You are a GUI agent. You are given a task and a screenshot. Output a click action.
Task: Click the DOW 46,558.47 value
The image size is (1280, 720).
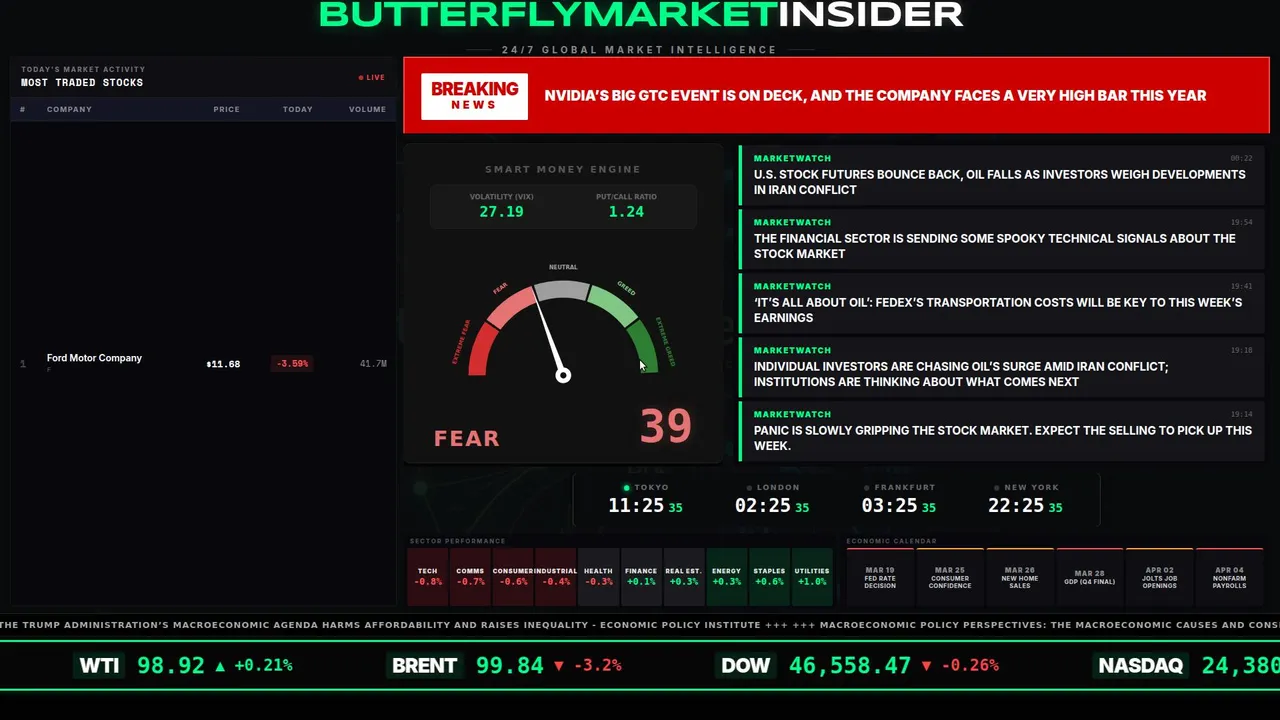[x=850, y=665]
